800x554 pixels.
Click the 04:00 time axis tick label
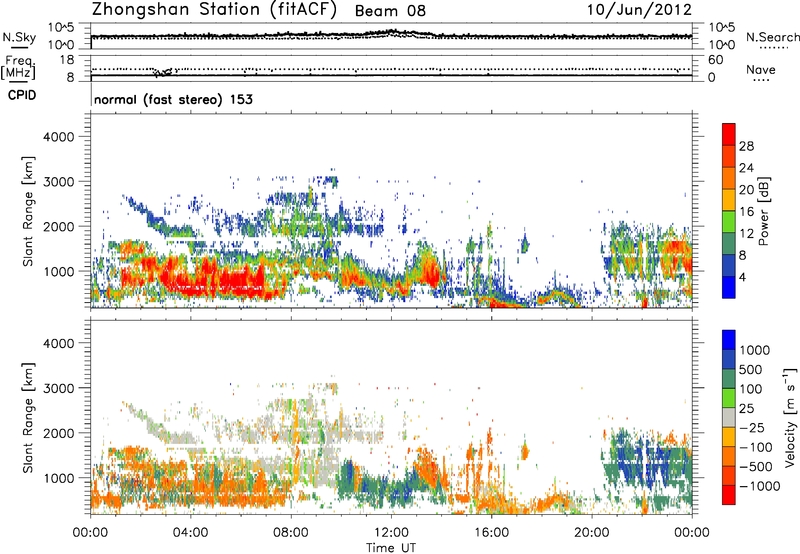[x=191, y=533]
